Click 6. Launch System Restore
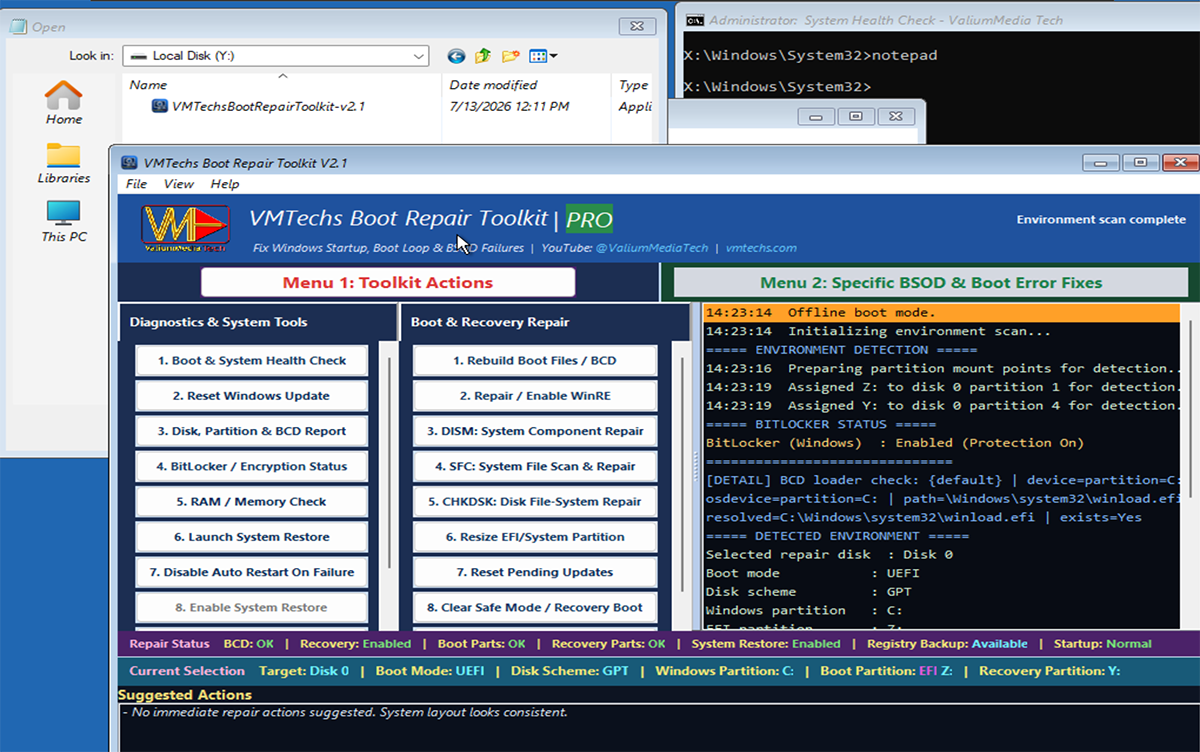The image size is (1200, 752). point(252,537)
